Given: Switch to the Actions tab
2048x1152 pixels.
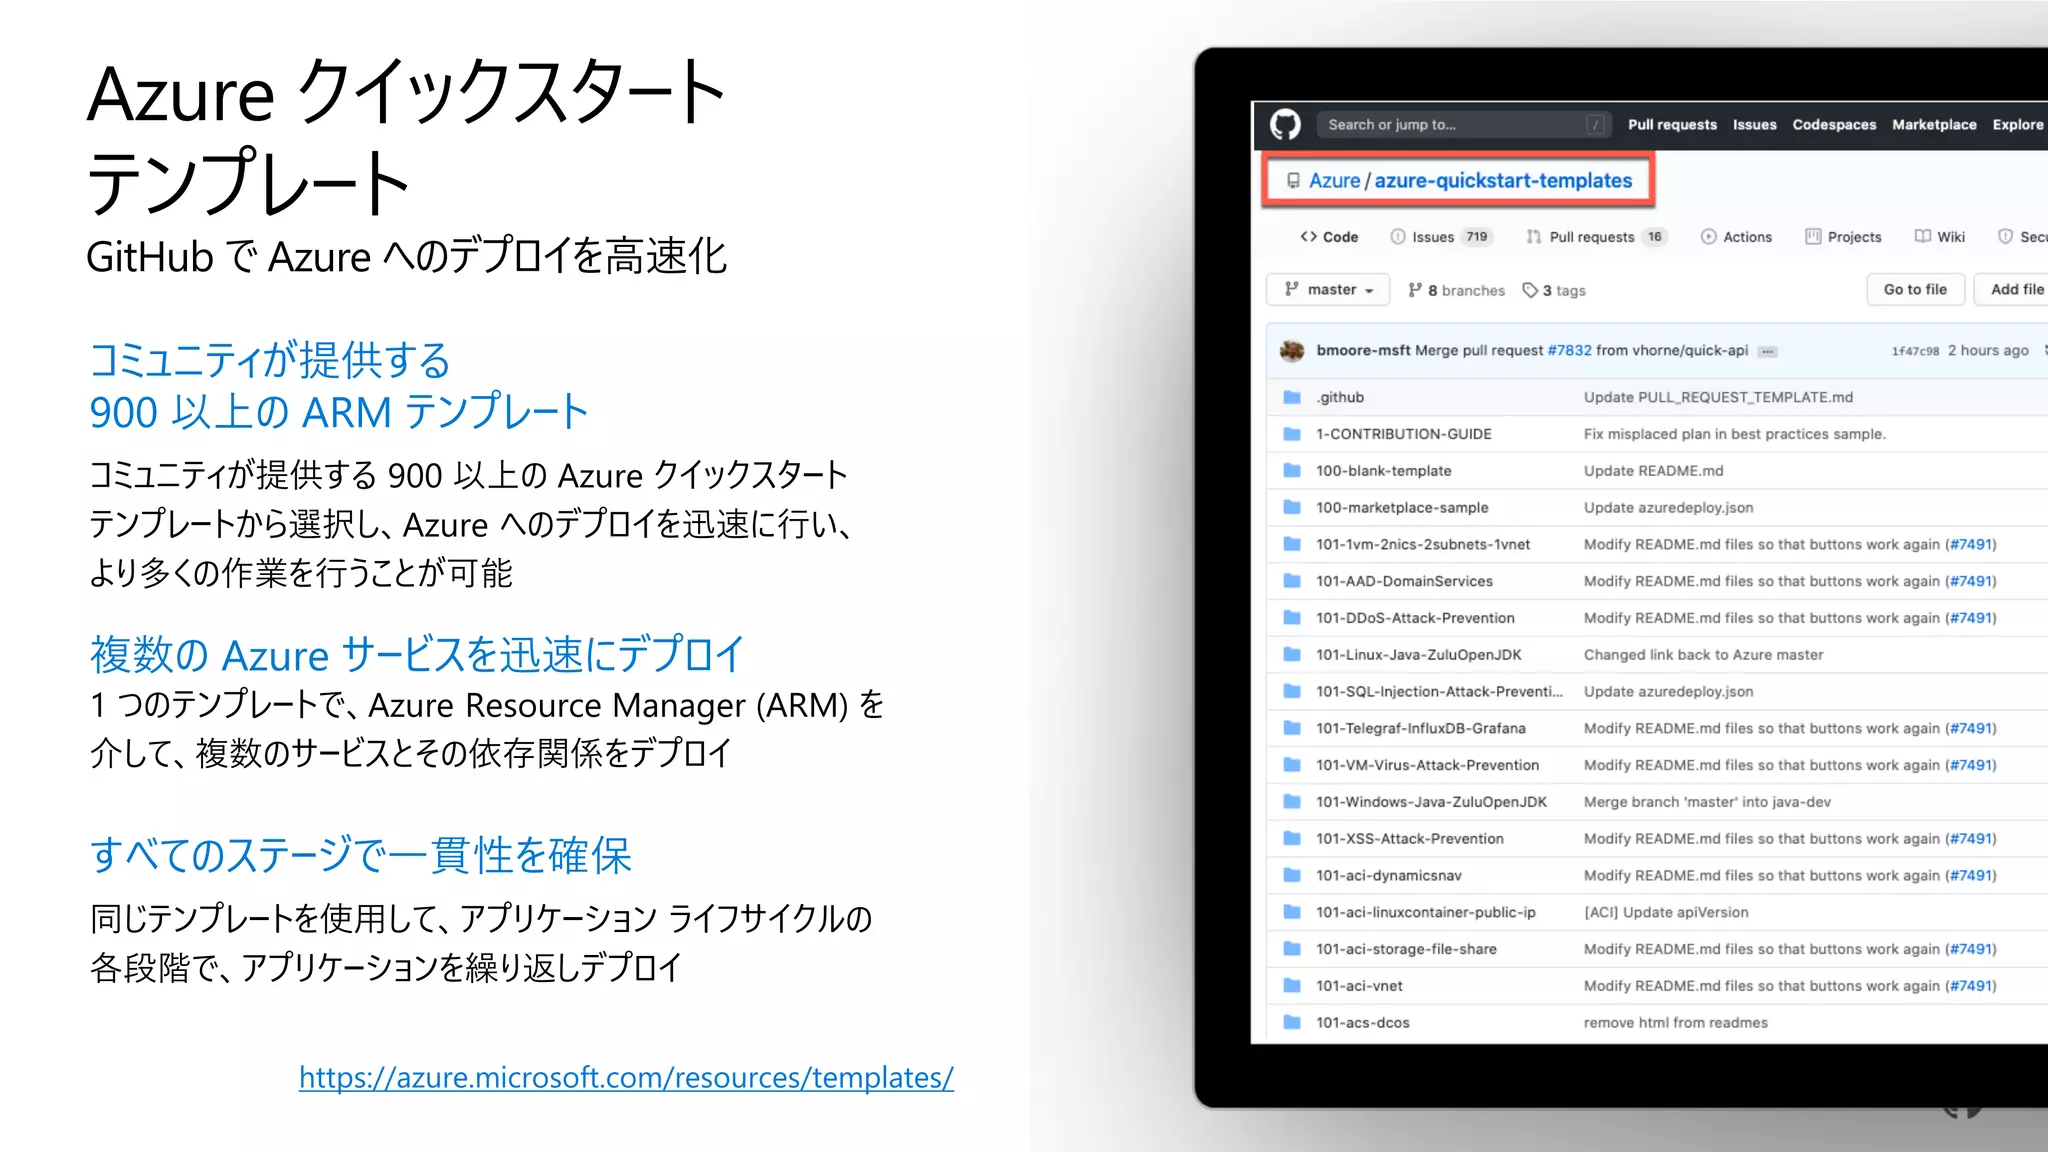Looking at the screenshot, I should (x=1736, y=237).
